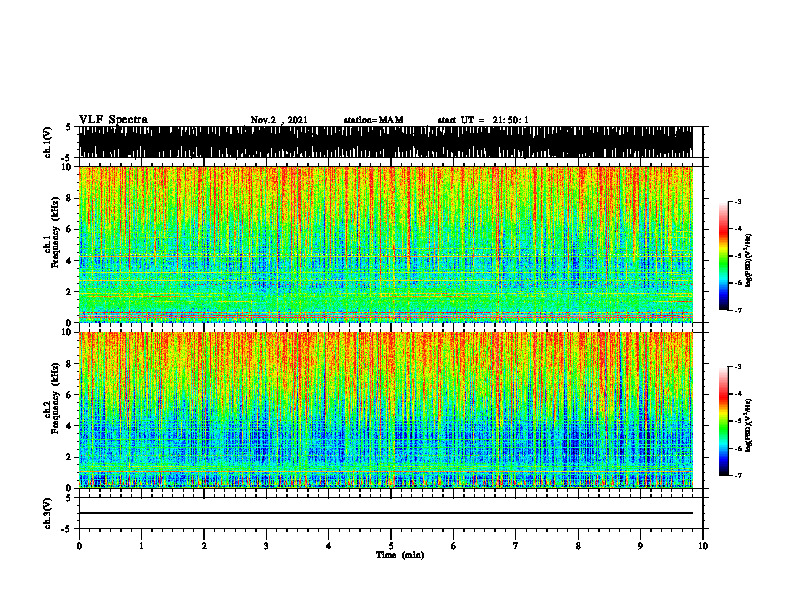792x612 pixels.
Task: Click the "9" tick on the time axis
Action: [x=640, y=546]
